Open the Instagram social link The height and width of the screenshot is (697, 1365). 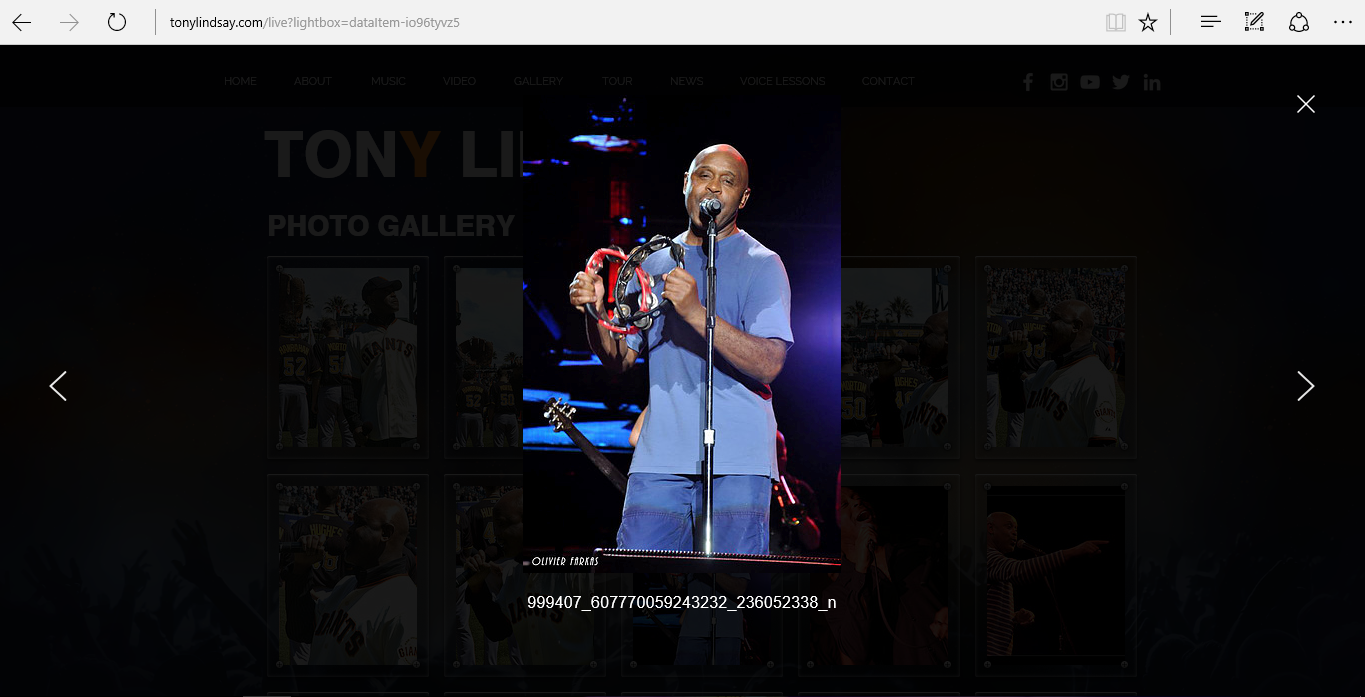point(1059,82)
